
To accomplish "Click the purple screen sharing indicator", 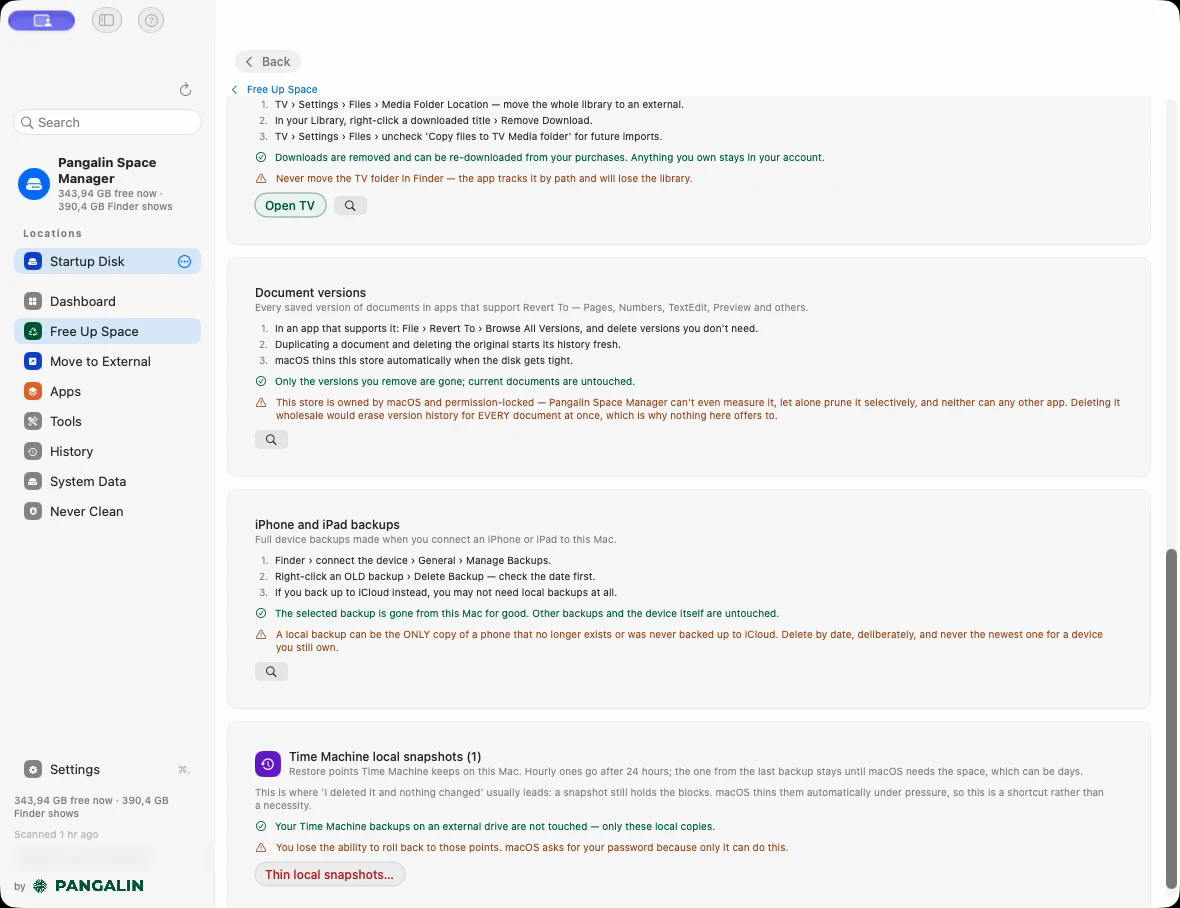I will click(x=41, y=20).
